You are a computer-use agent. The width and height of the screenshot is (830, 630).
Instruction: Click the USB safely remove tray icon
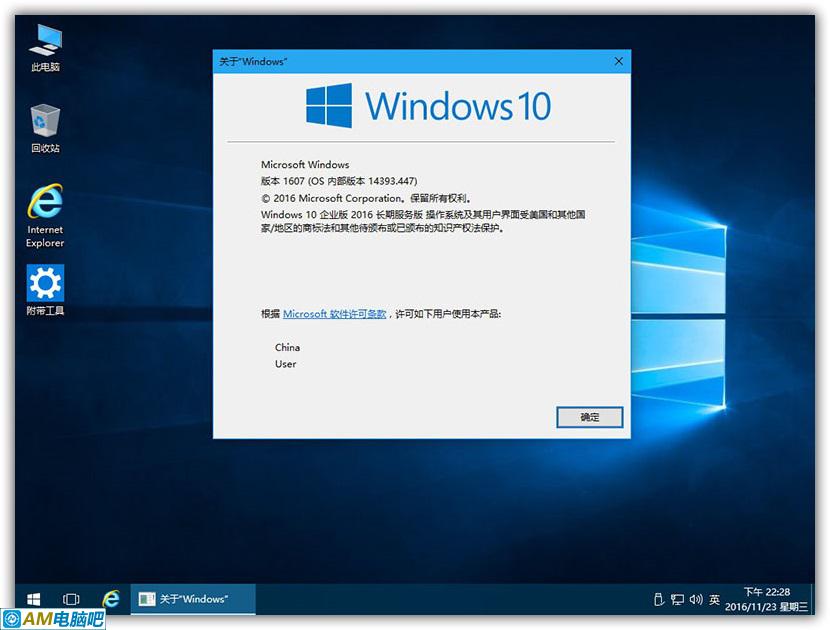(x=658, y=599)
